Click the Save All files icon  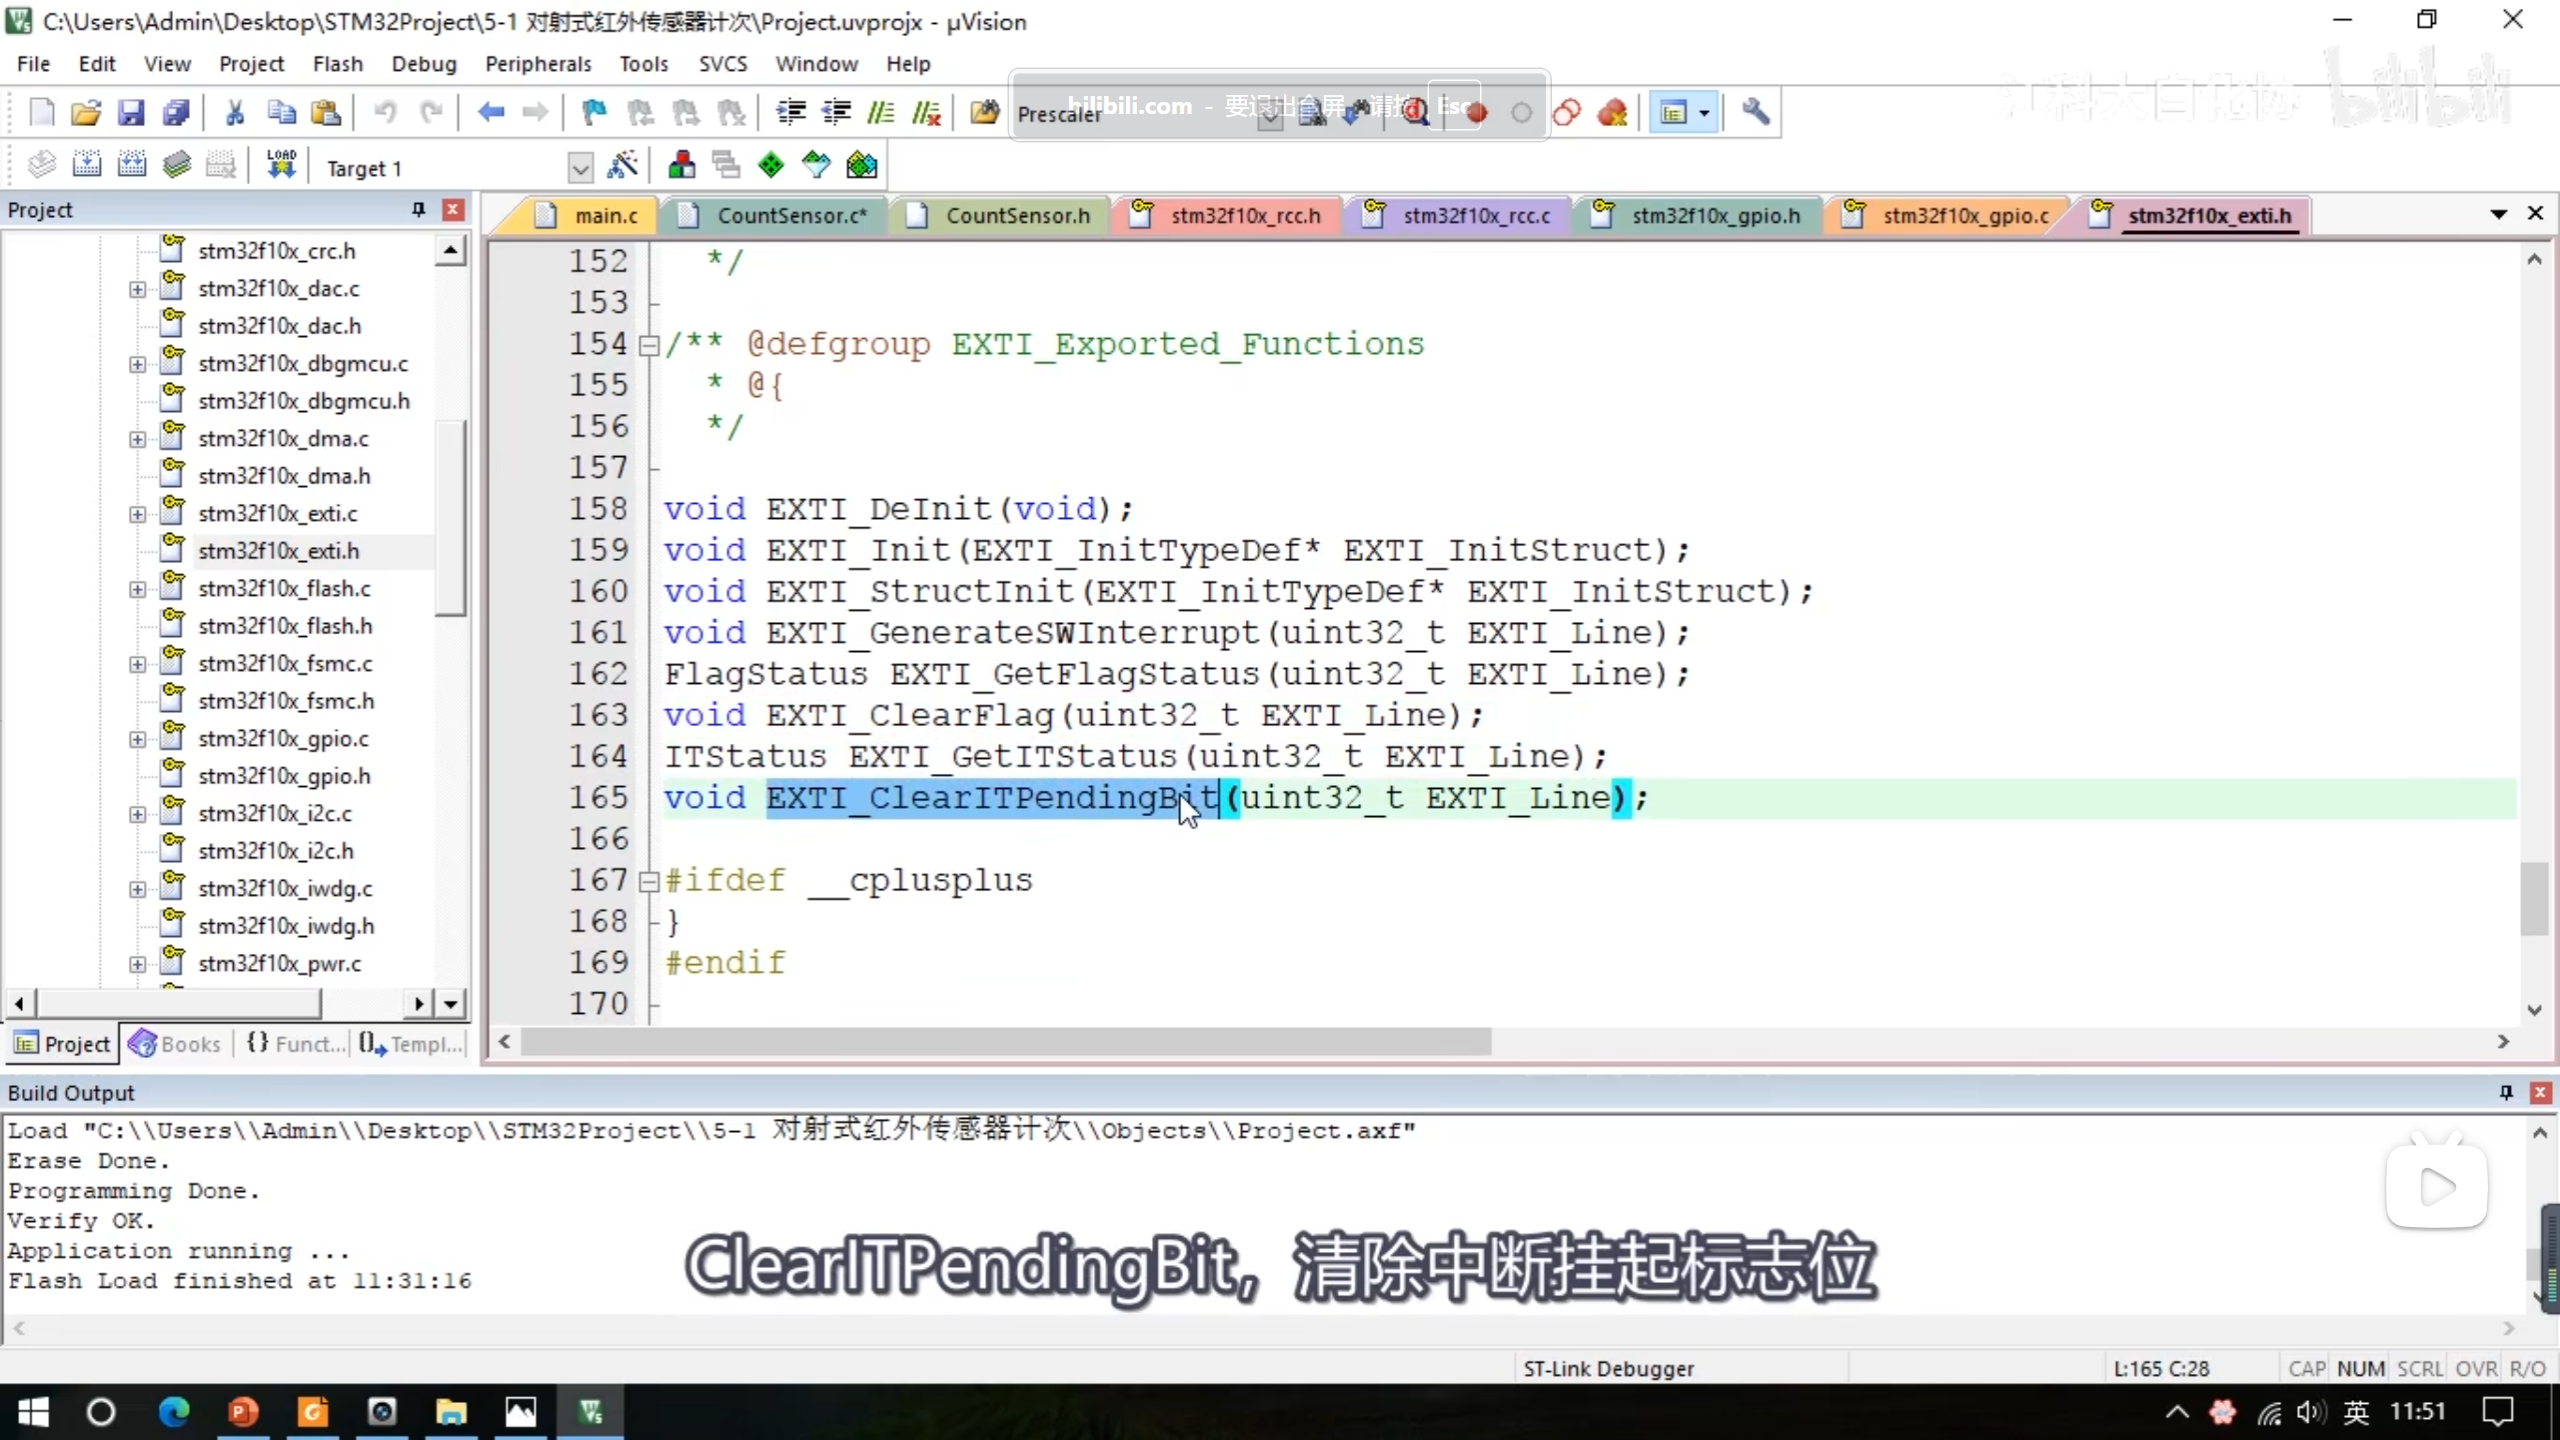(x=176, y=112)
